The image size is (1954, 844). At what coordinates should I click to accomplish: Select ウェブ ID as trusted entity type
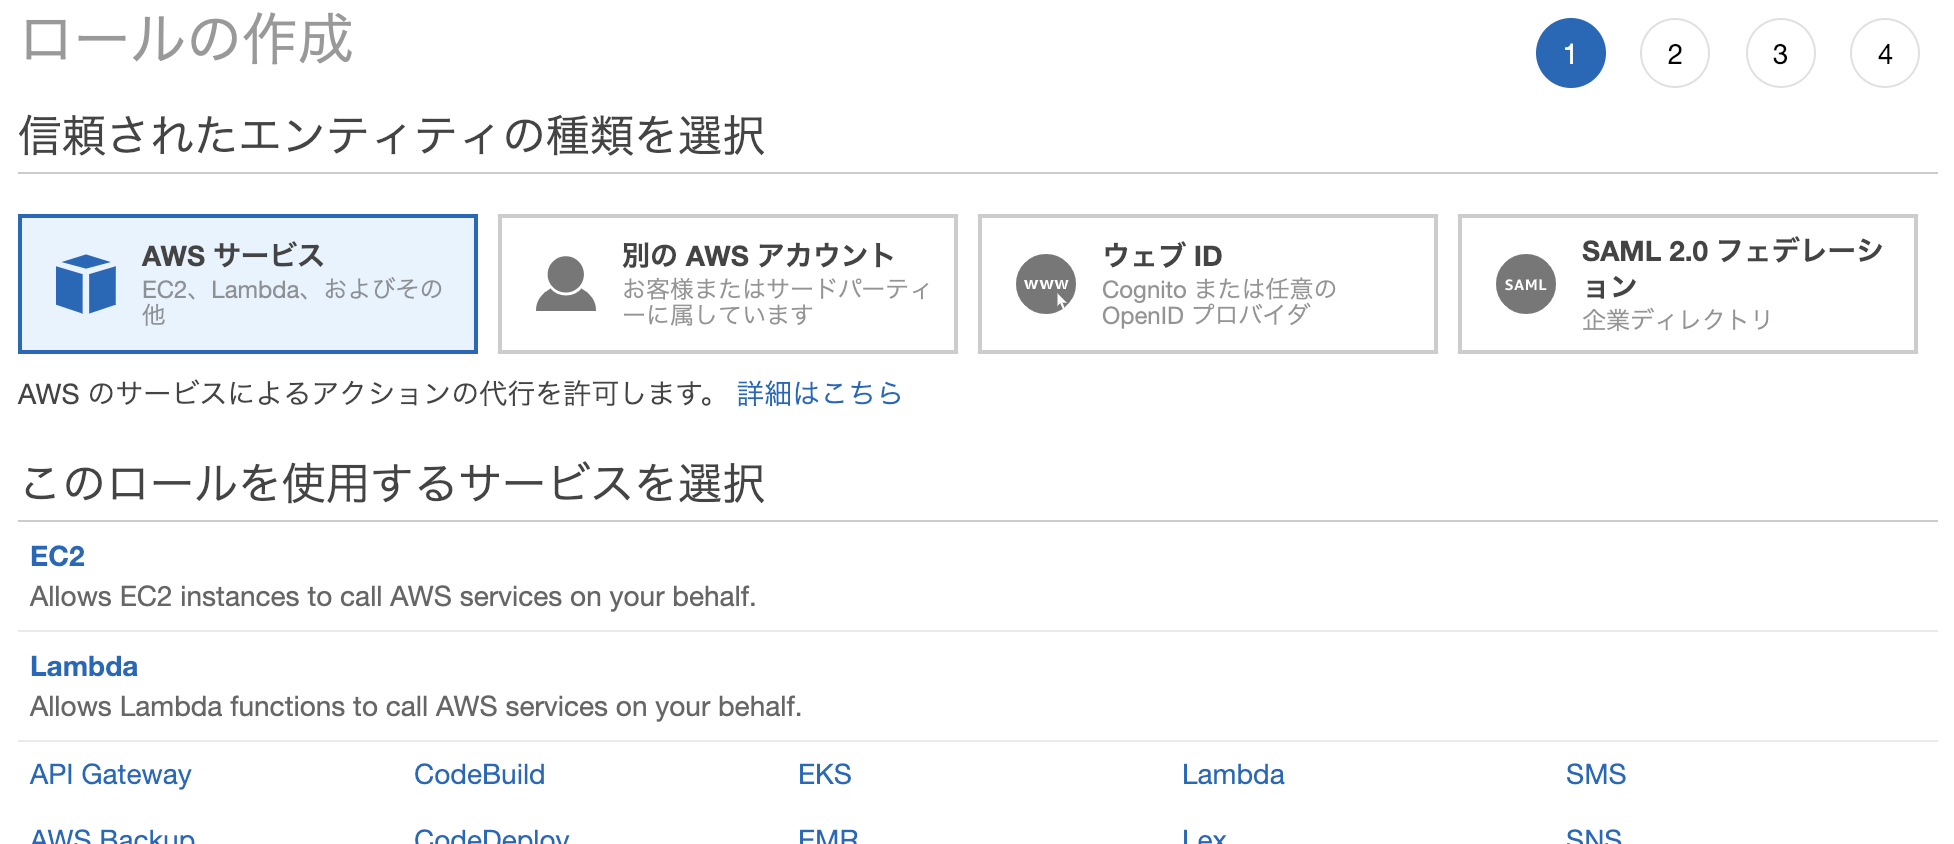point(1207,284)
